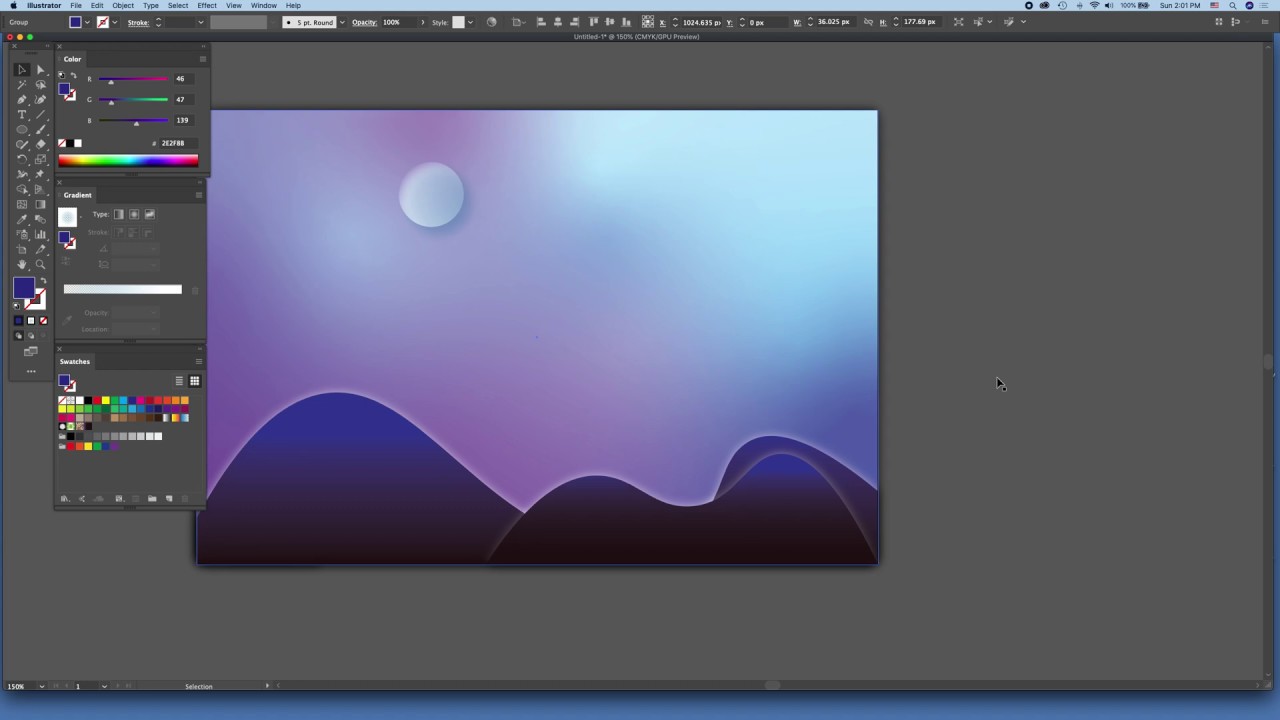
Task: Select the Zoom tool
Action: pos(41,264)
